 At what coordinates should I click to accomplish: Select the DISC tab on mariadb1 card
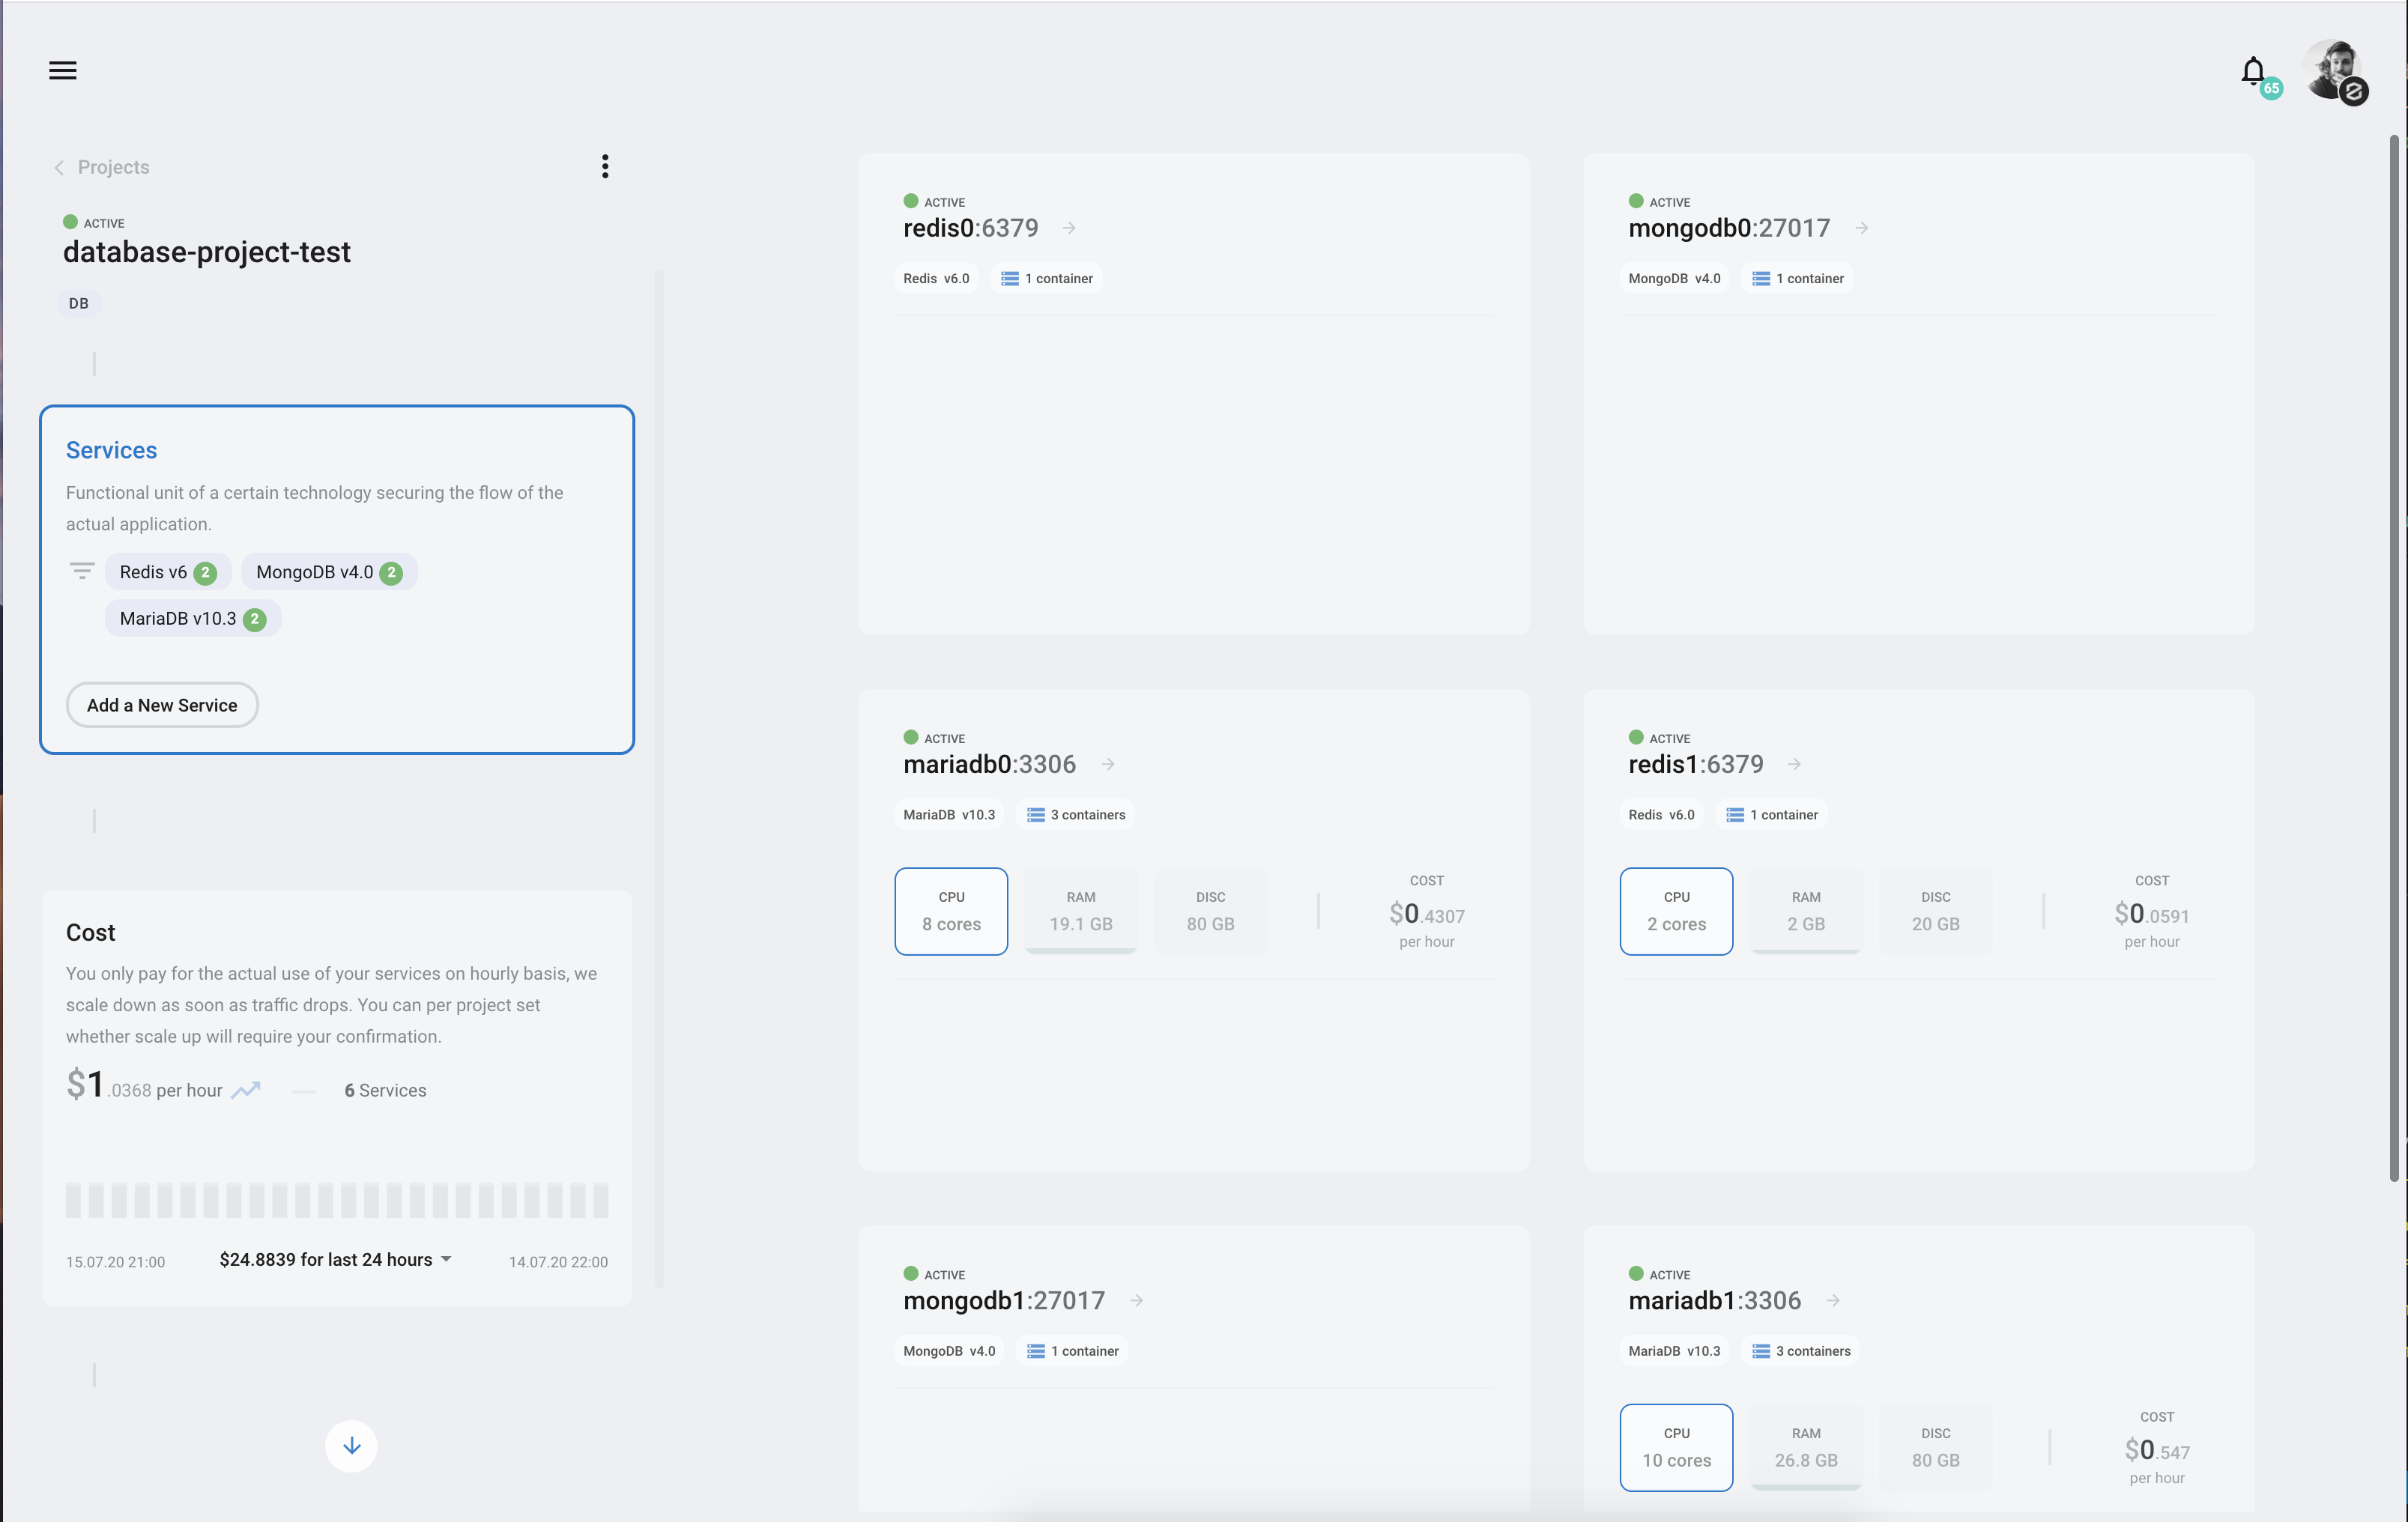(1935, 1447)
